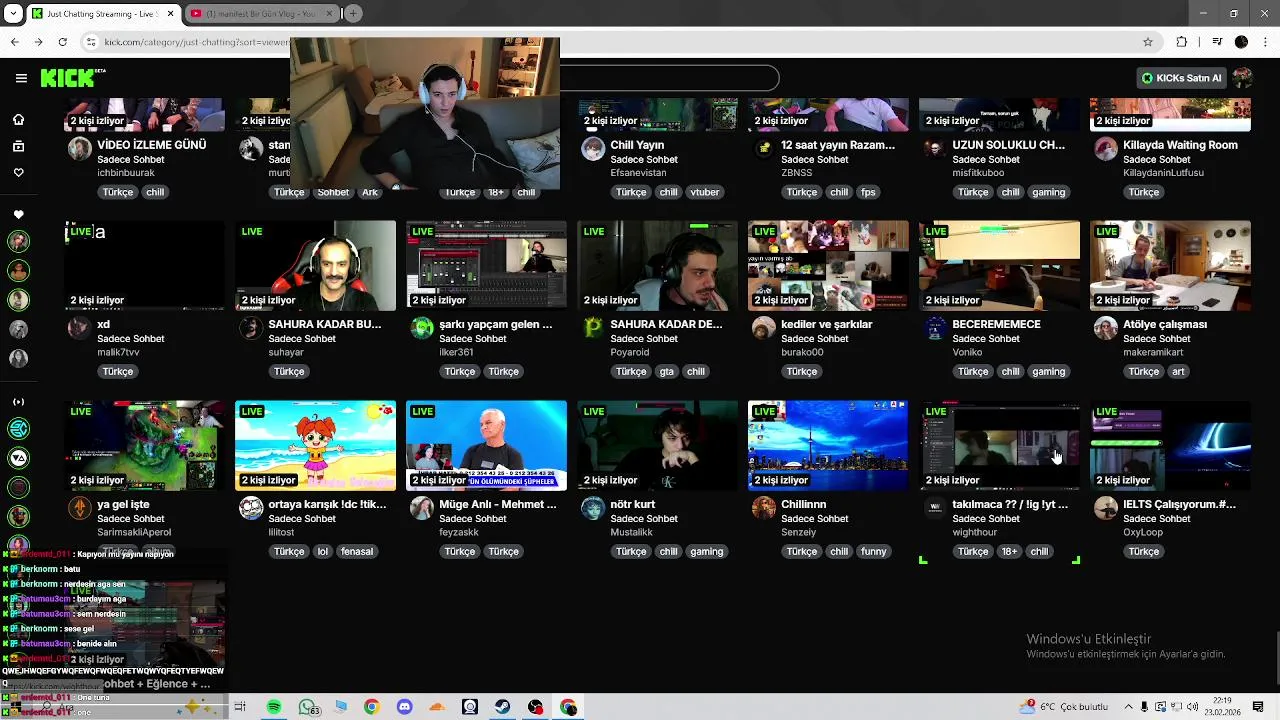Click SarimsakliAperol channel avatar
The width and height of the screenshot is (1280, 720).
click(x=80, y=509)
